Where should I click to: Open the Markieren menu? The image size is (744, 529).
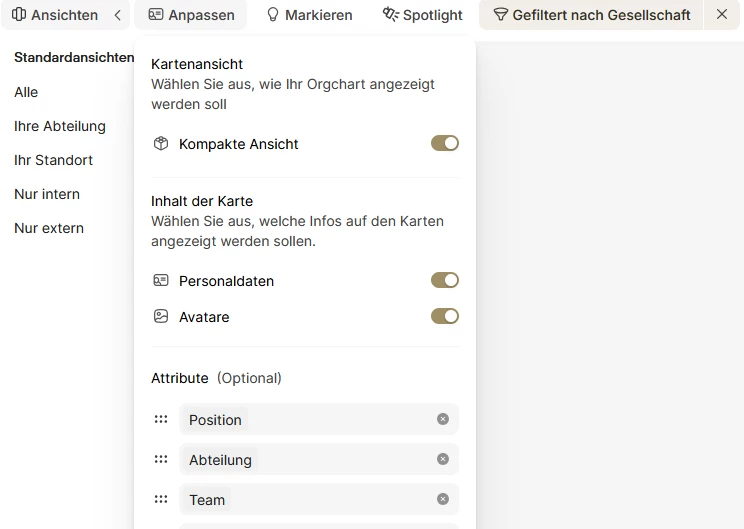(x=309, y=15)
